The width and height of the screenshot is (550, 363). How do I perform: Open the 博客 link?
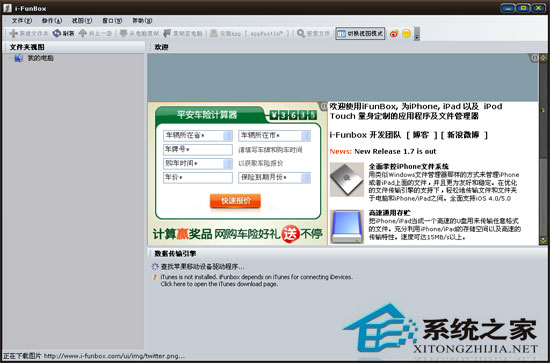pyautogui.click(x=421, y=135)
